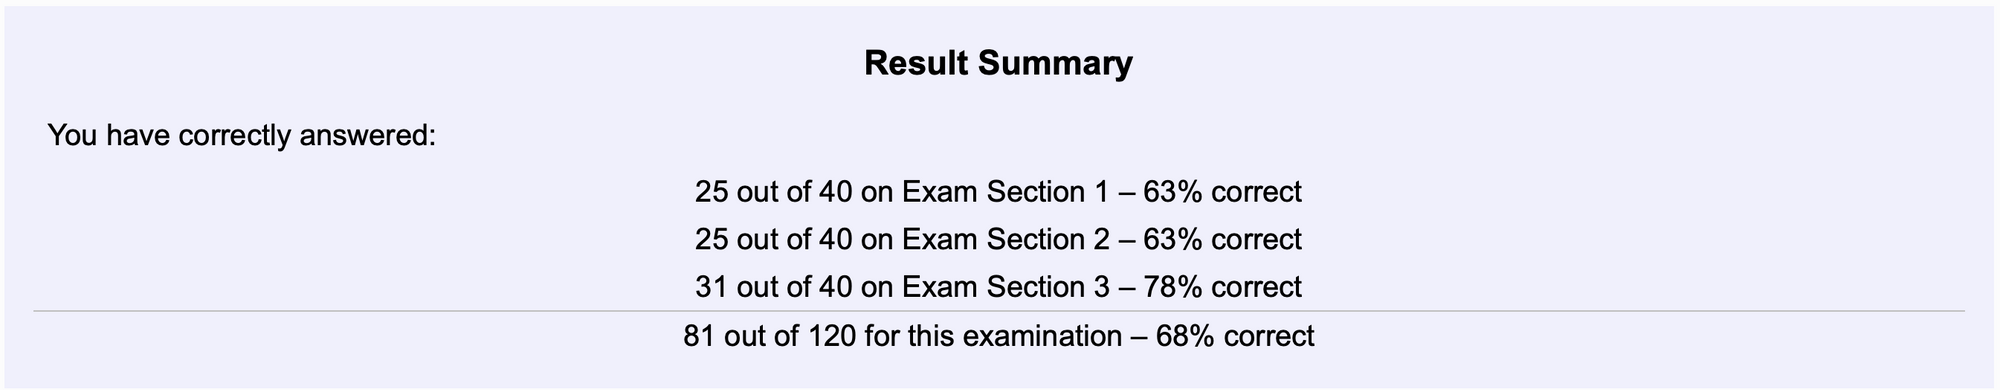The height and width of the screenshot is (390, 2000).
Task: Select the Exam Section 3 result line
Action: [998, 287]
